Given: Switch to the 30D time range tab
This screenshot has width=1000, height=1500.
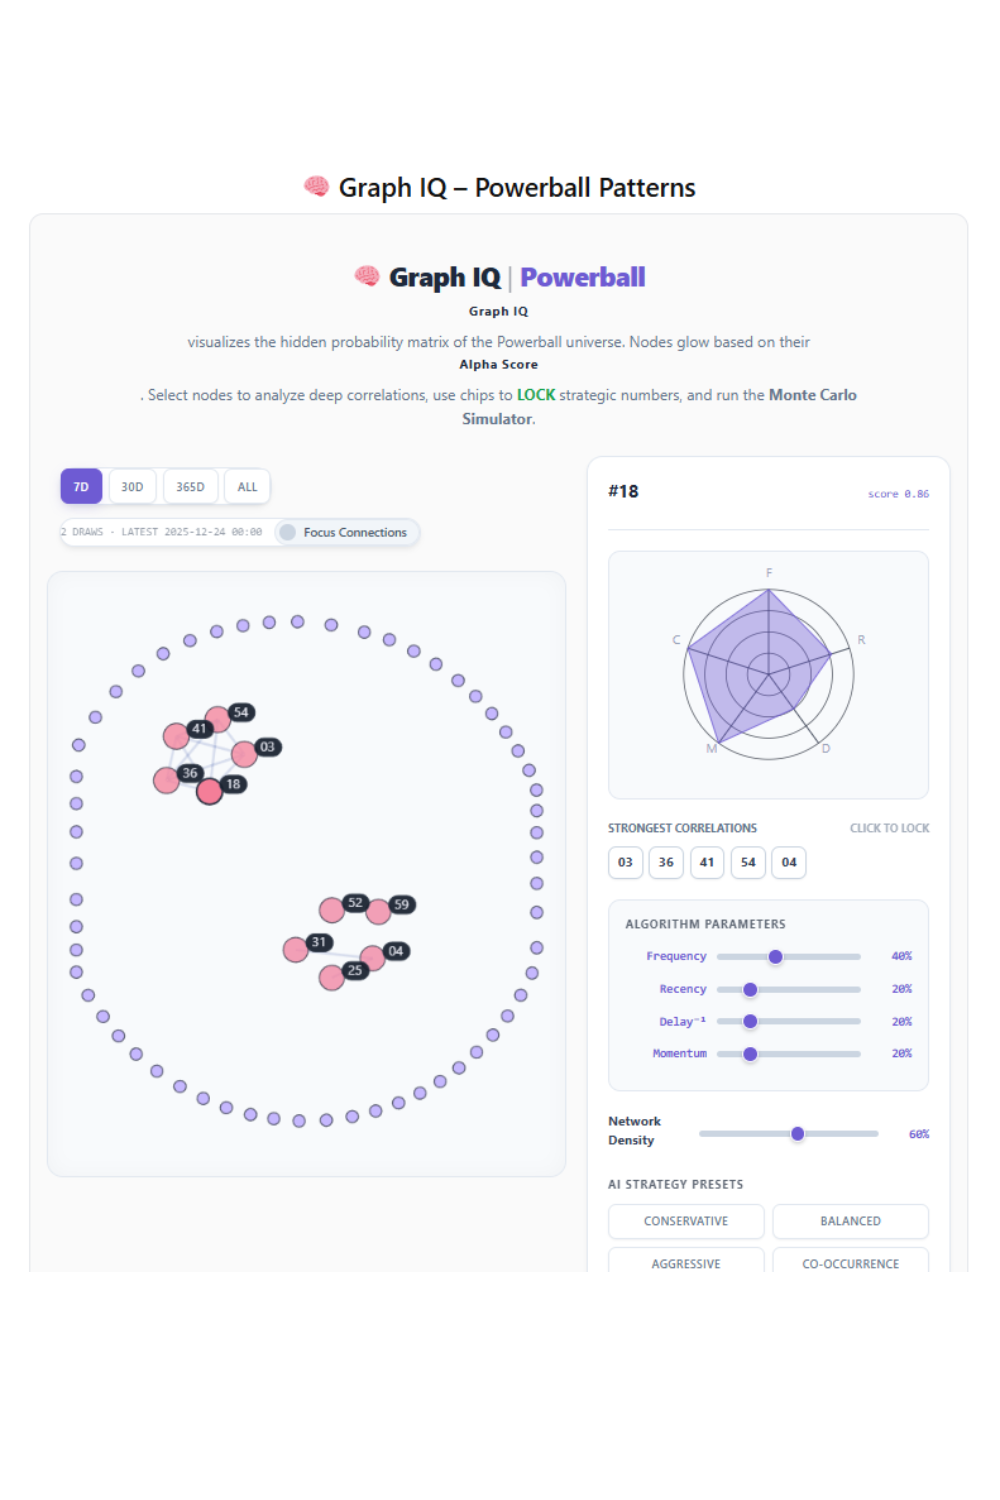Looking at the screenshot, I should click(132, 486).
